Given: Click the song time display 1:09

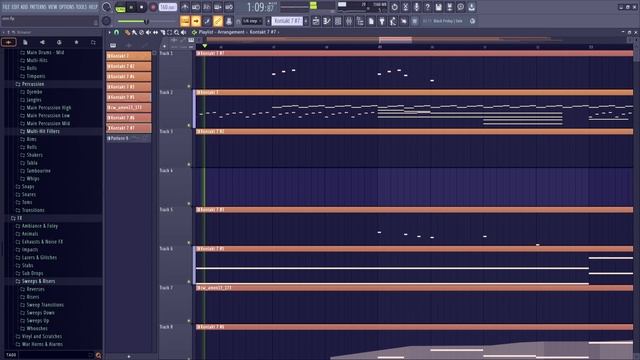Looking at the screenshot, I should pyautogui.click(x=260, y=7).
